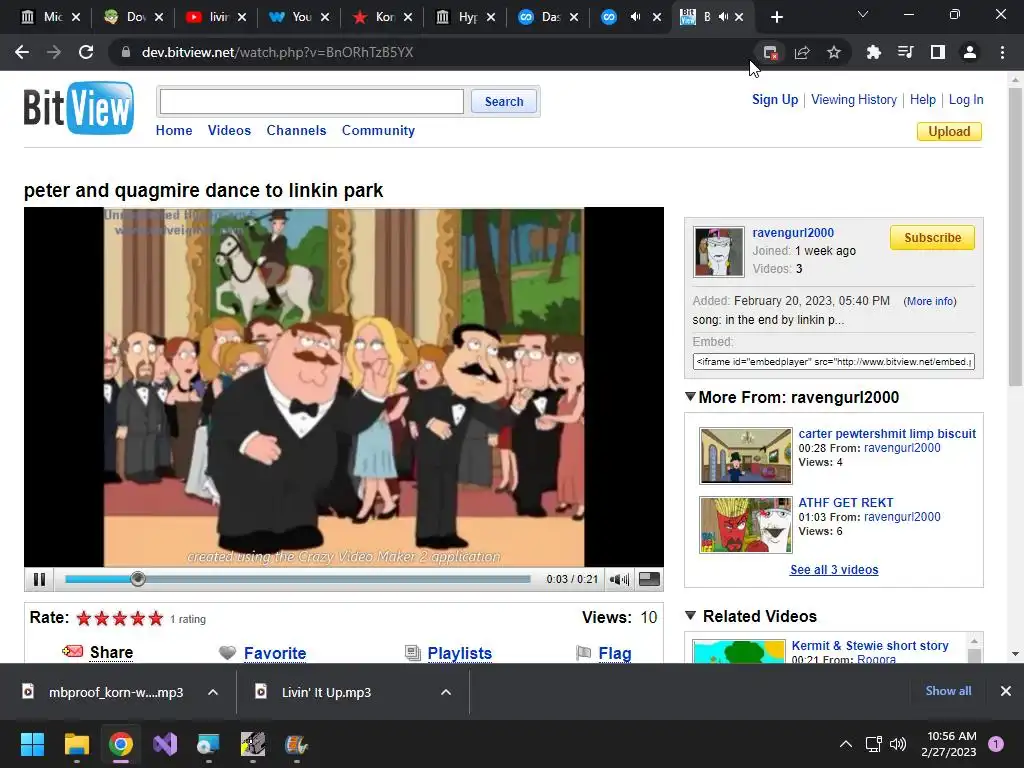Click the Upload button
This screenshot has width=1024, height=768.
point(949,131)
